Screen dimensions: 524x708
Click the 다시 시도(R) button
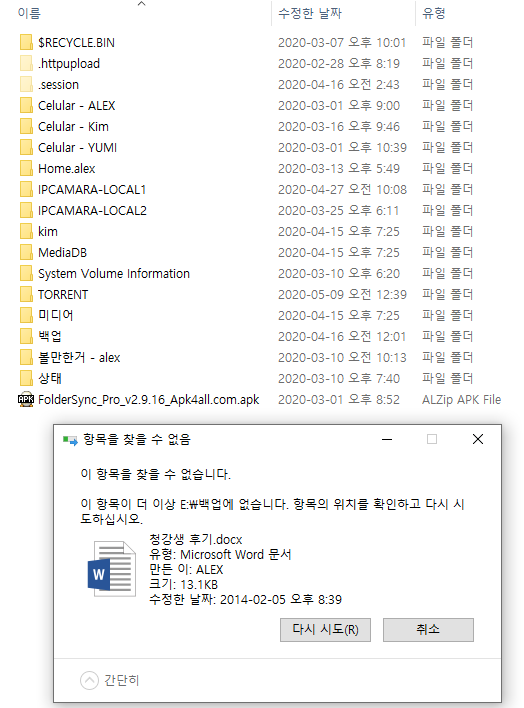[x=325, y=629]
